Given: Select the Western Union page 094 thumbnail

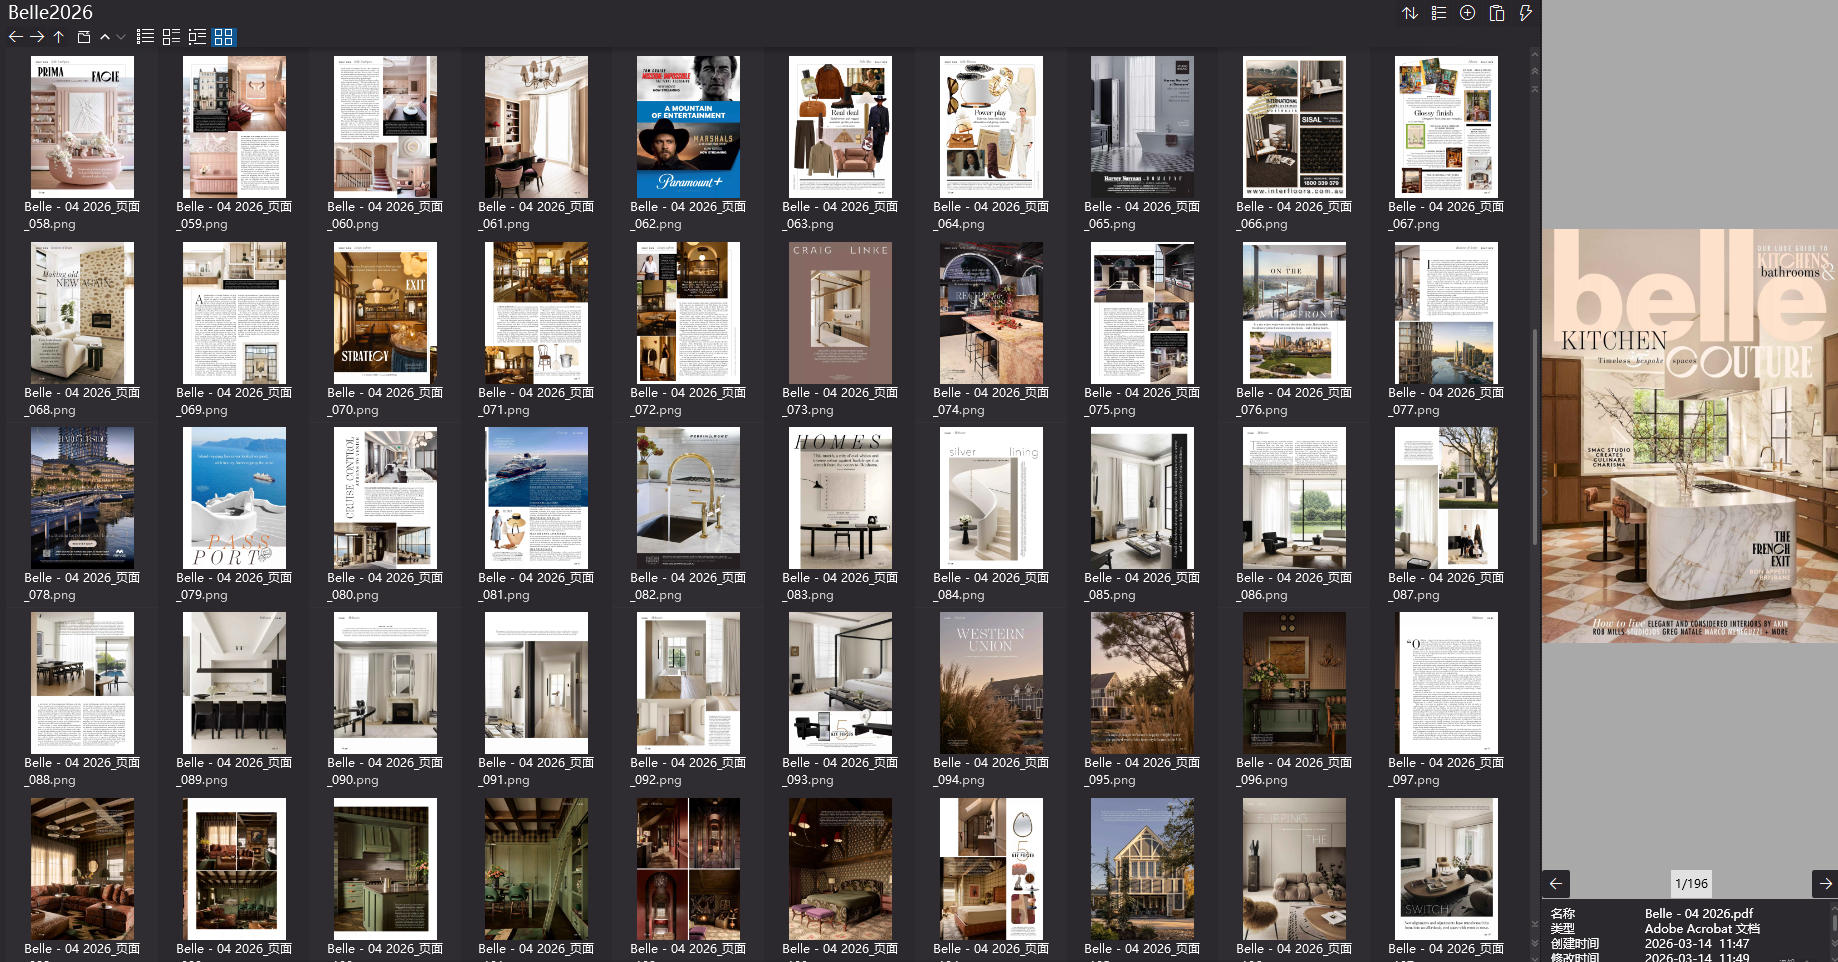Looking at the screenshot, I should point(991,683).
